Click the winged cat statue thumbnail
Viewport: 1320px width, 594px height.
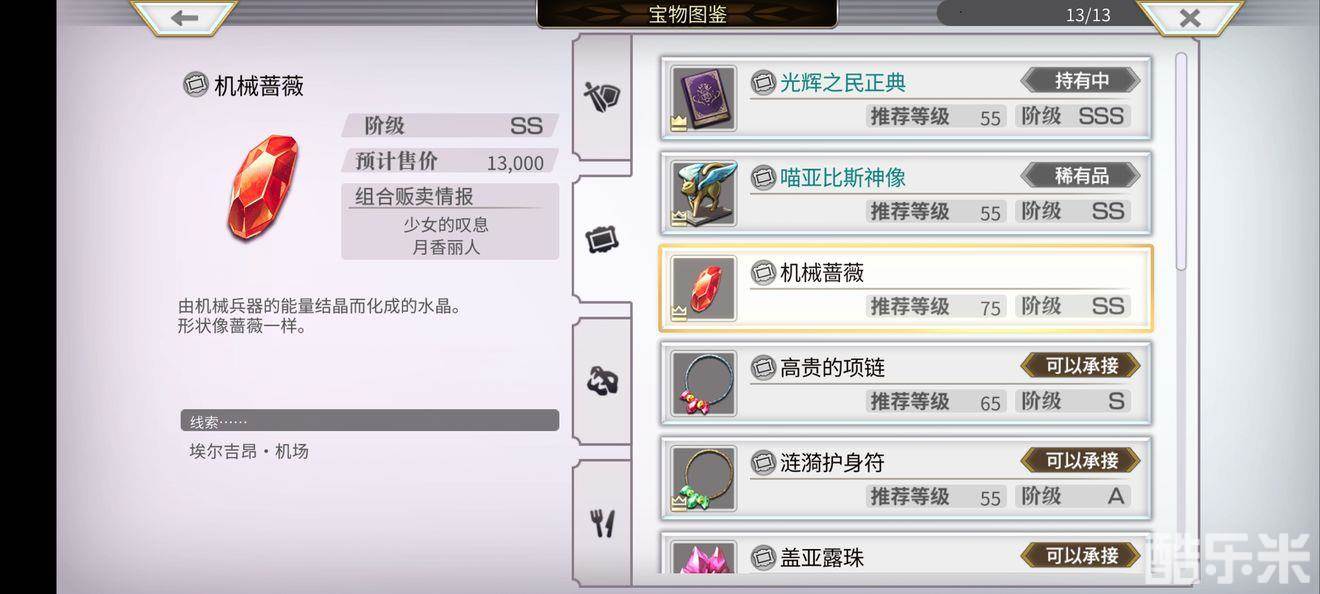coord(704,193)
